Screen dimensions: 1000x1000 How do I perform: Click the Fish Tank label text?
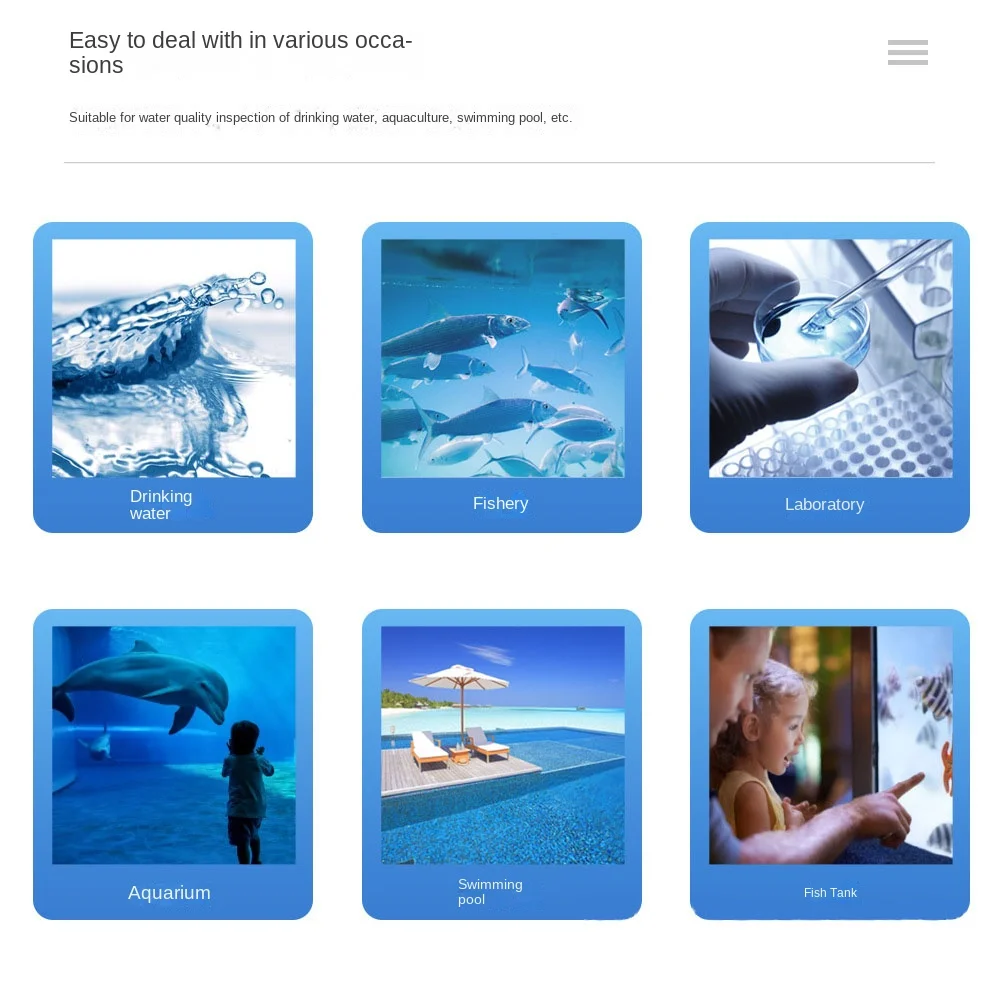tap(830, 892)
